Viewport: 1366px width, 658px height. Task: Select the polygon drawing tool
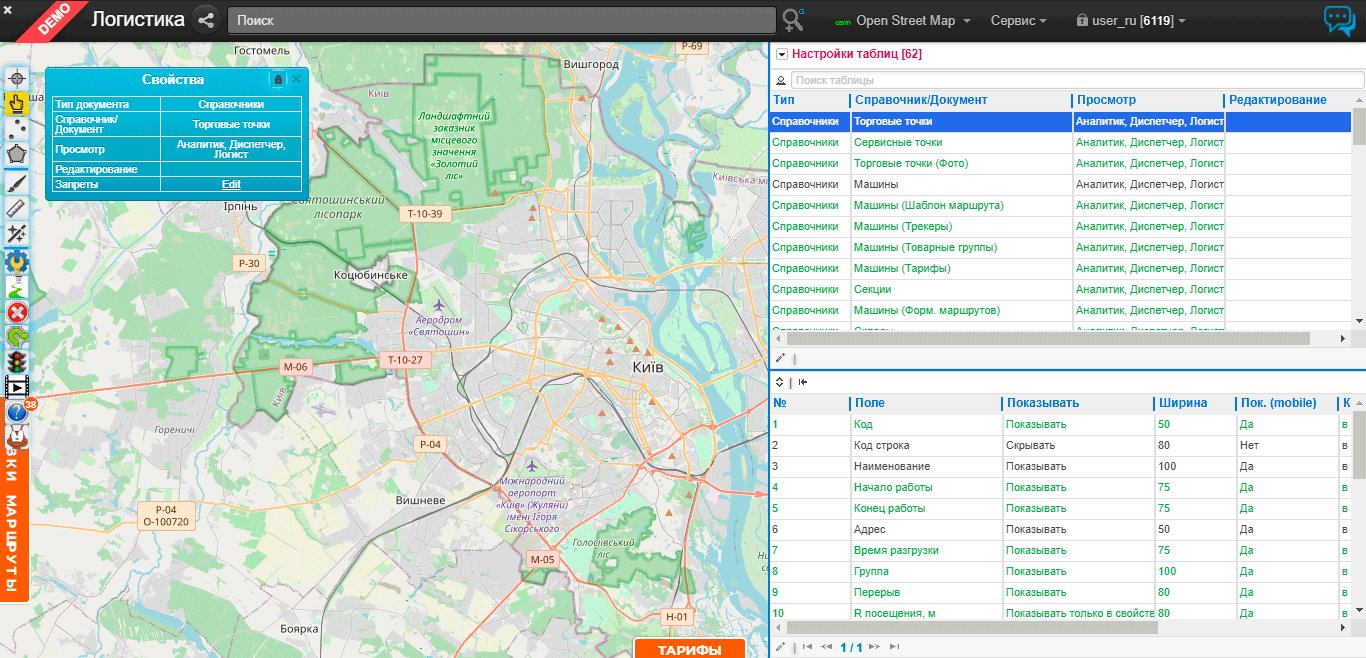click(x=16, y=155)
